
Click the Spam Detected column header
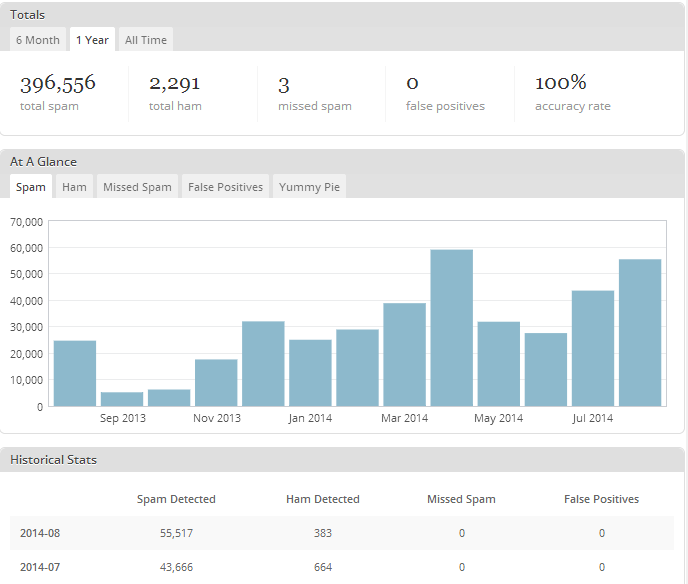point(176,499)
